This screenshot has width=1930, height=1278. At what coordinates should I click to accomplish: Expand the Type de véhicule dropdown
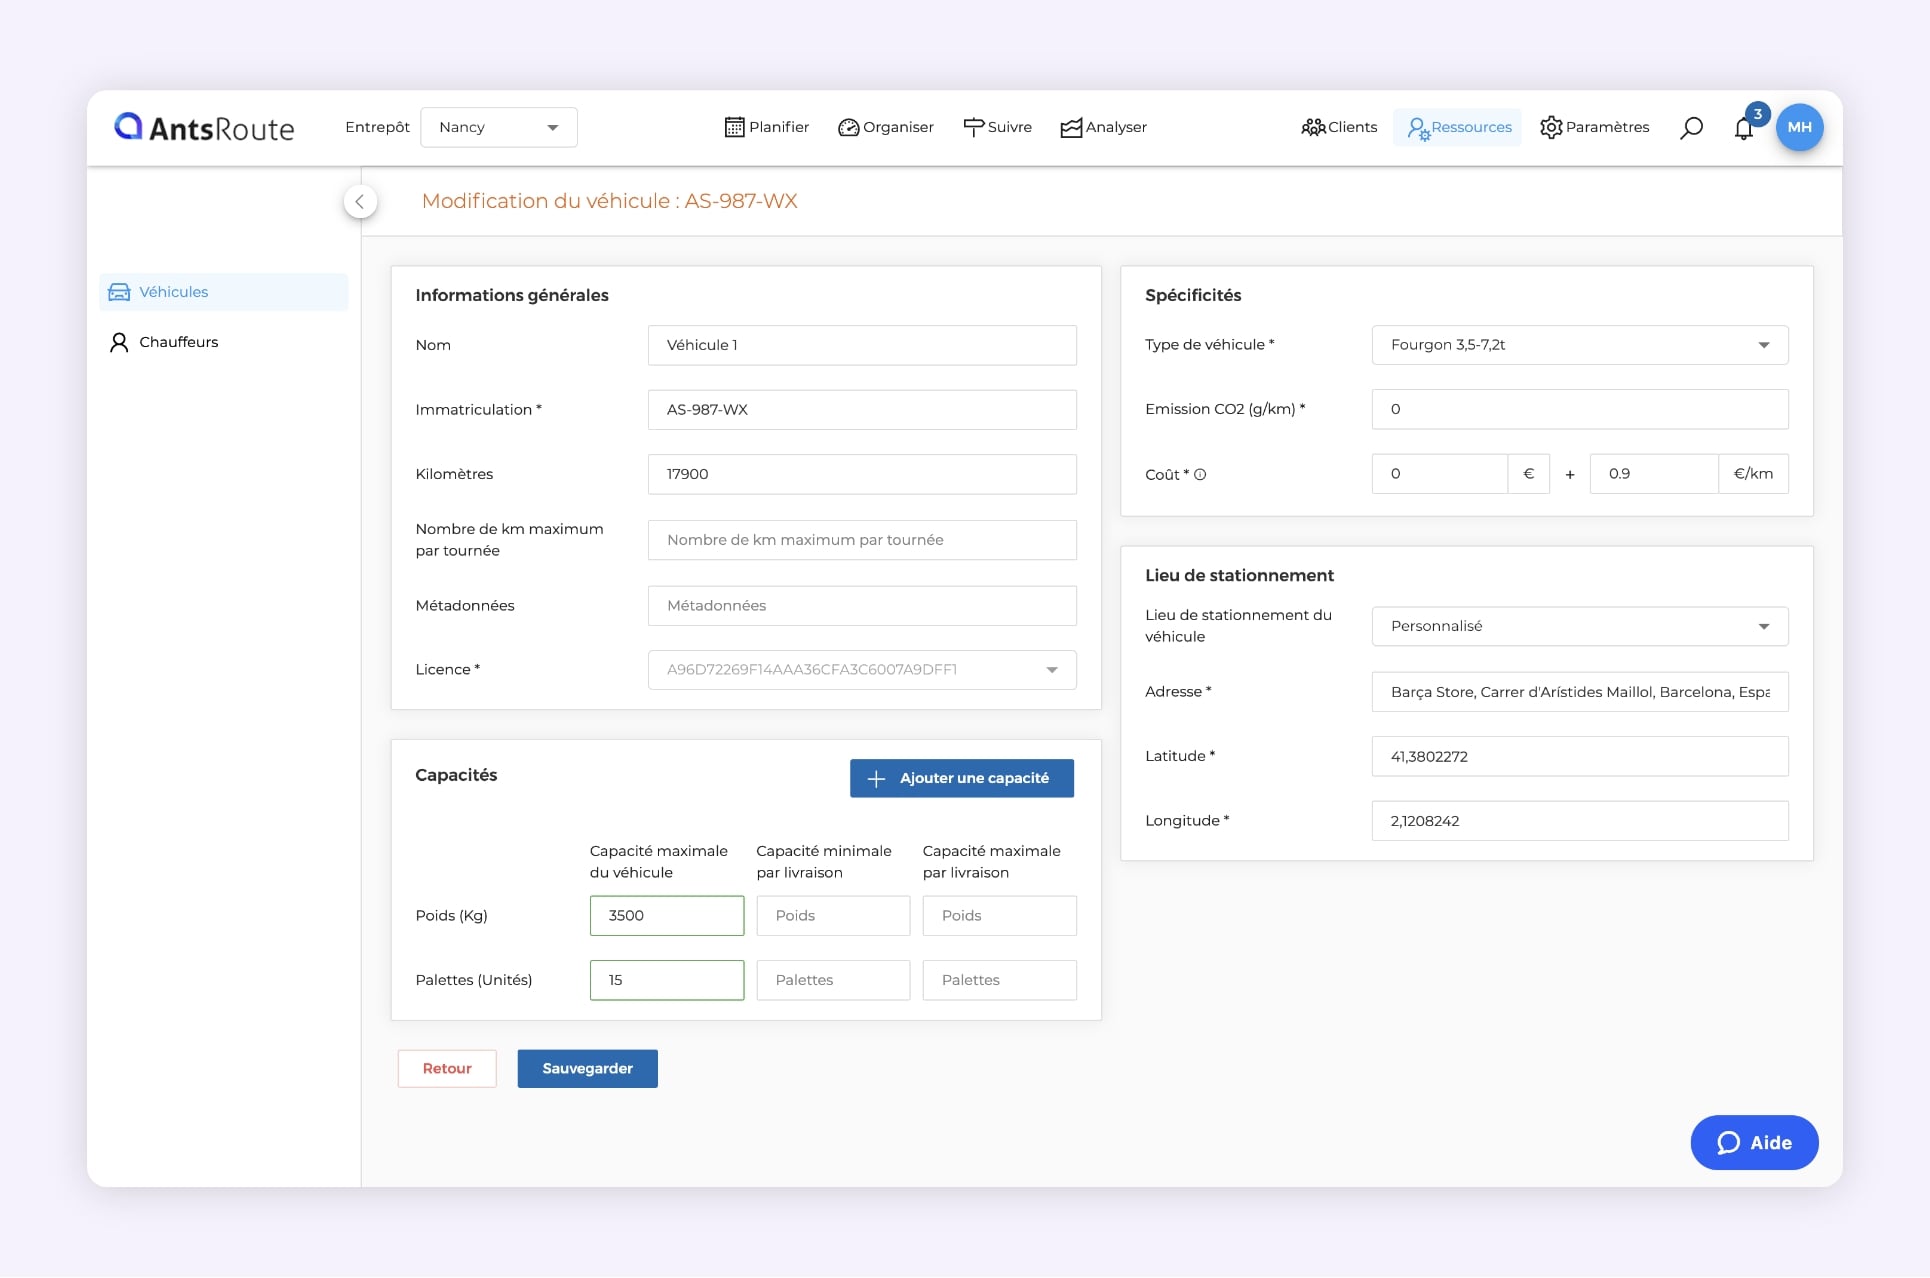click(1579, 345)
